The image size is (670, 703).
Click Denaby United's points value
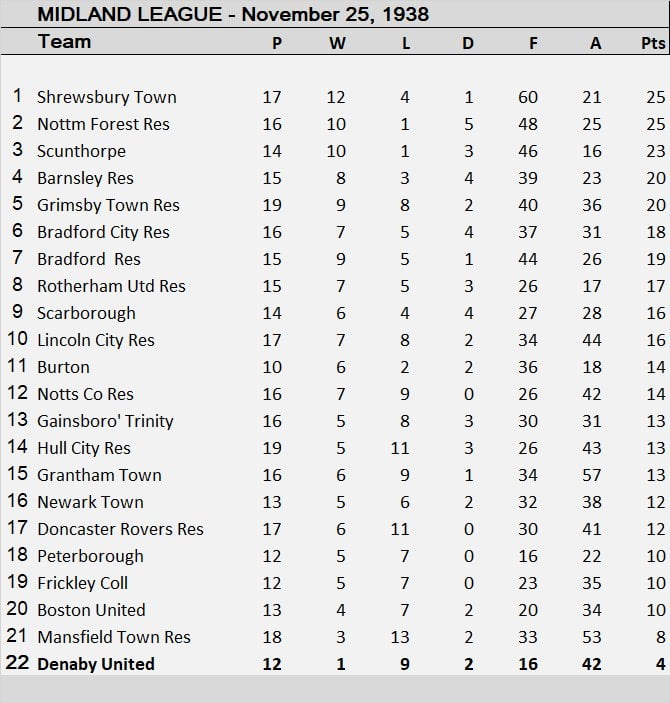pos(656,664)
